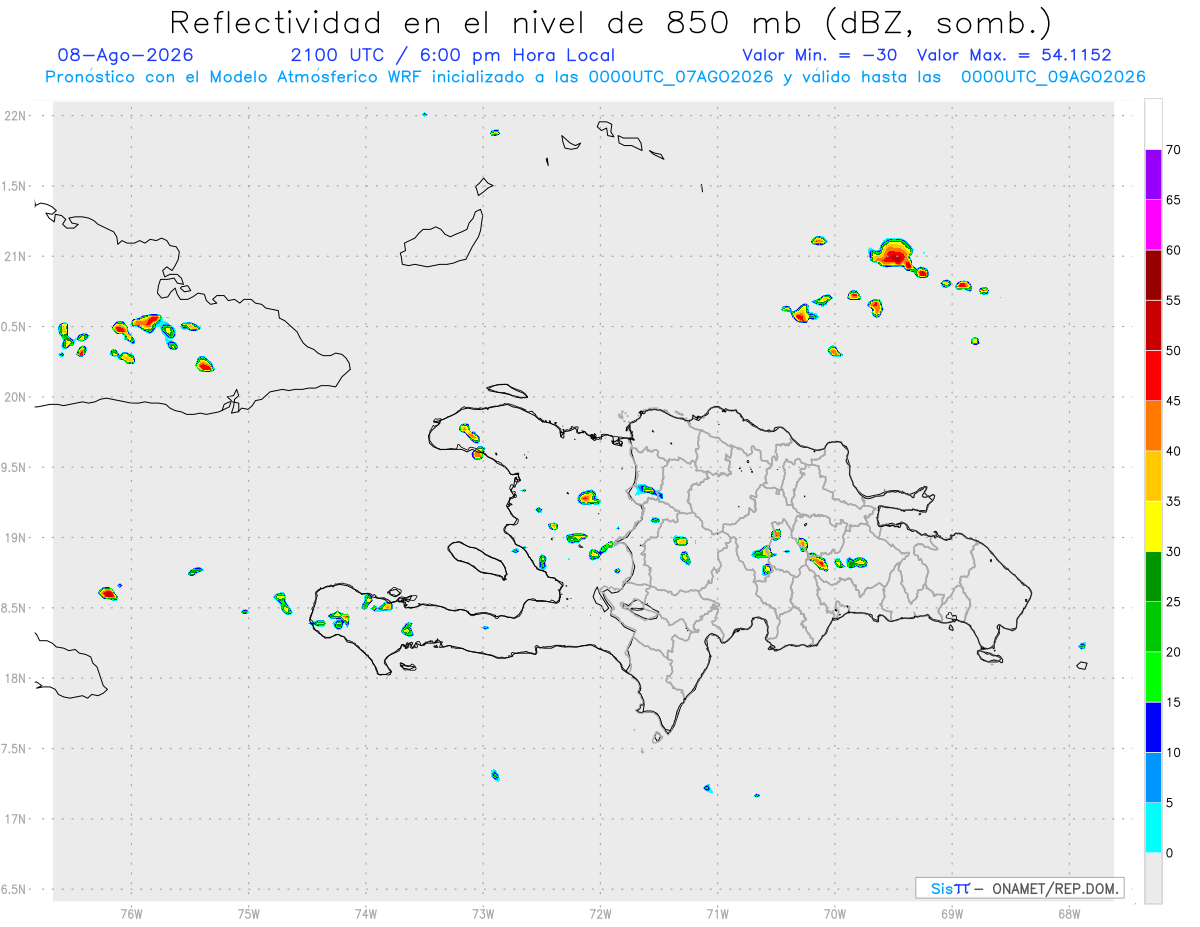The width and height of the screenshot is (1200, 927).
Task: Click the 'SisTT' logo in the credit box
Action: pos(949,888)
